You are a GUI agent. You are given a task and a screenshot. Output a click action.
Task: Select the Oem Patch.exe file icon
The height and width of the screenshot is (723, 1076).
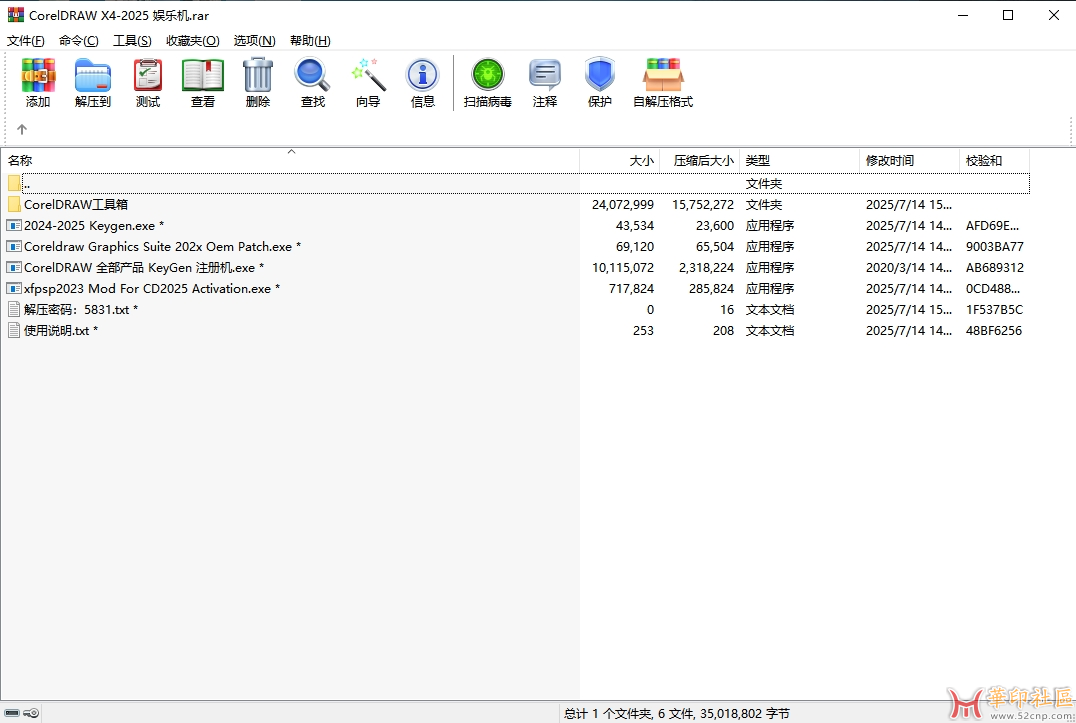click(x=14, y=246)
